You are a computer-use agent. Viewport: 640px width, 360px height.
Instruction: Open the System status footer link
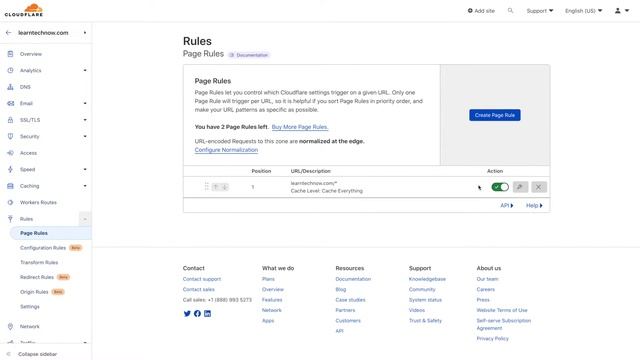425,300
